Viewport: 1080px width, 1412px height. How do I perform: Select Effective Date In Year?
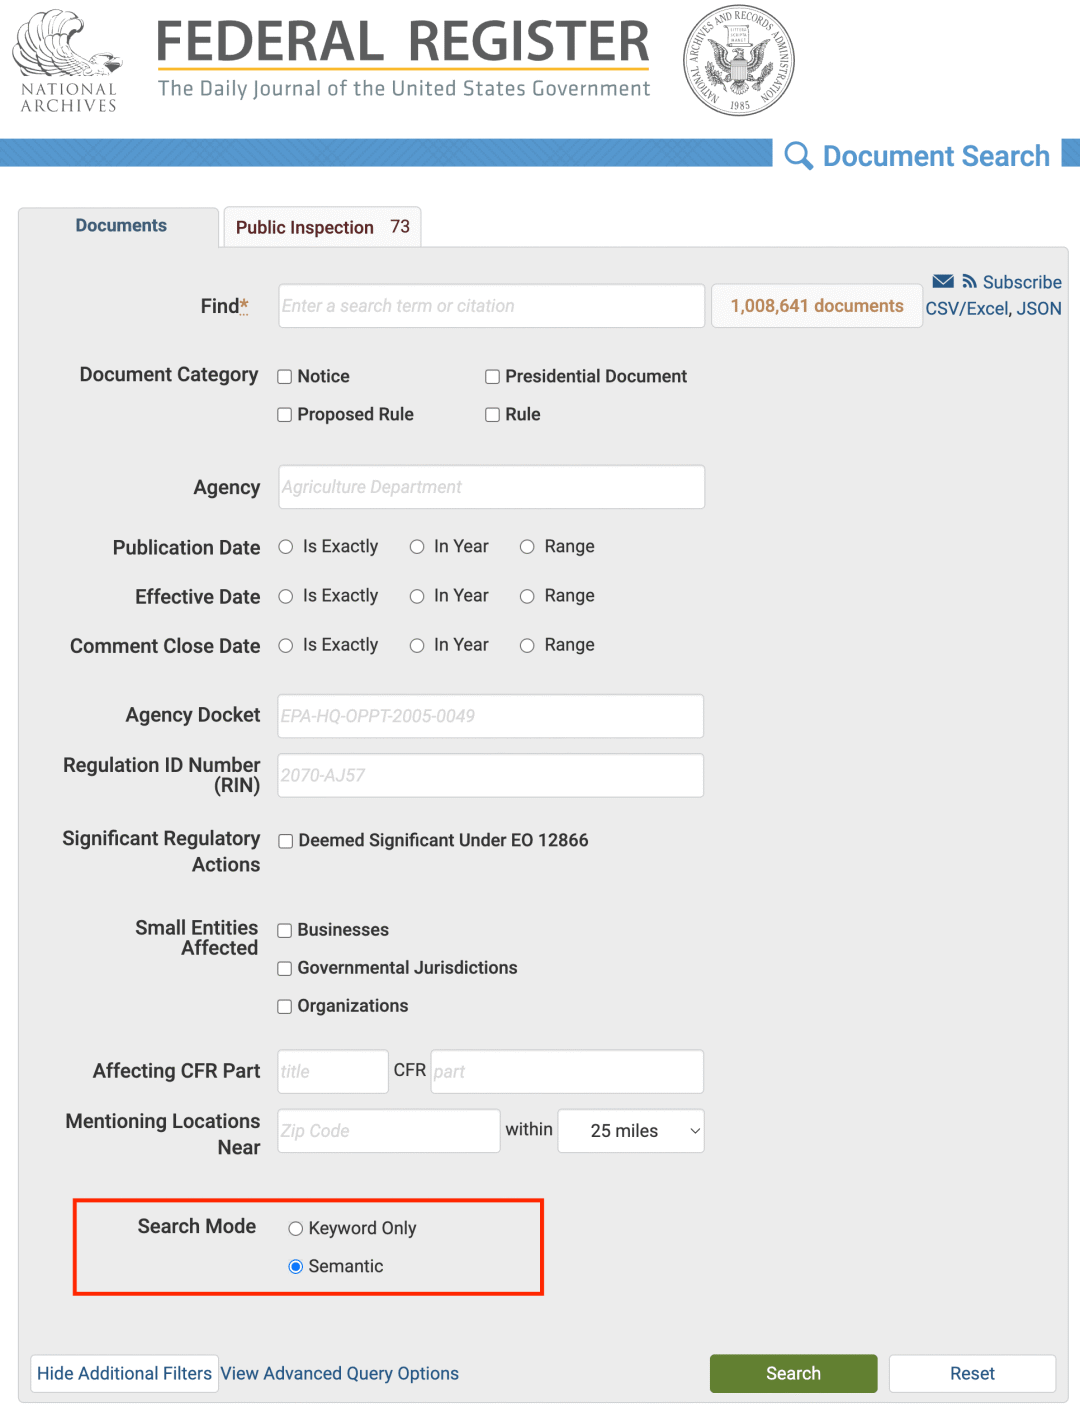[417, 597]
